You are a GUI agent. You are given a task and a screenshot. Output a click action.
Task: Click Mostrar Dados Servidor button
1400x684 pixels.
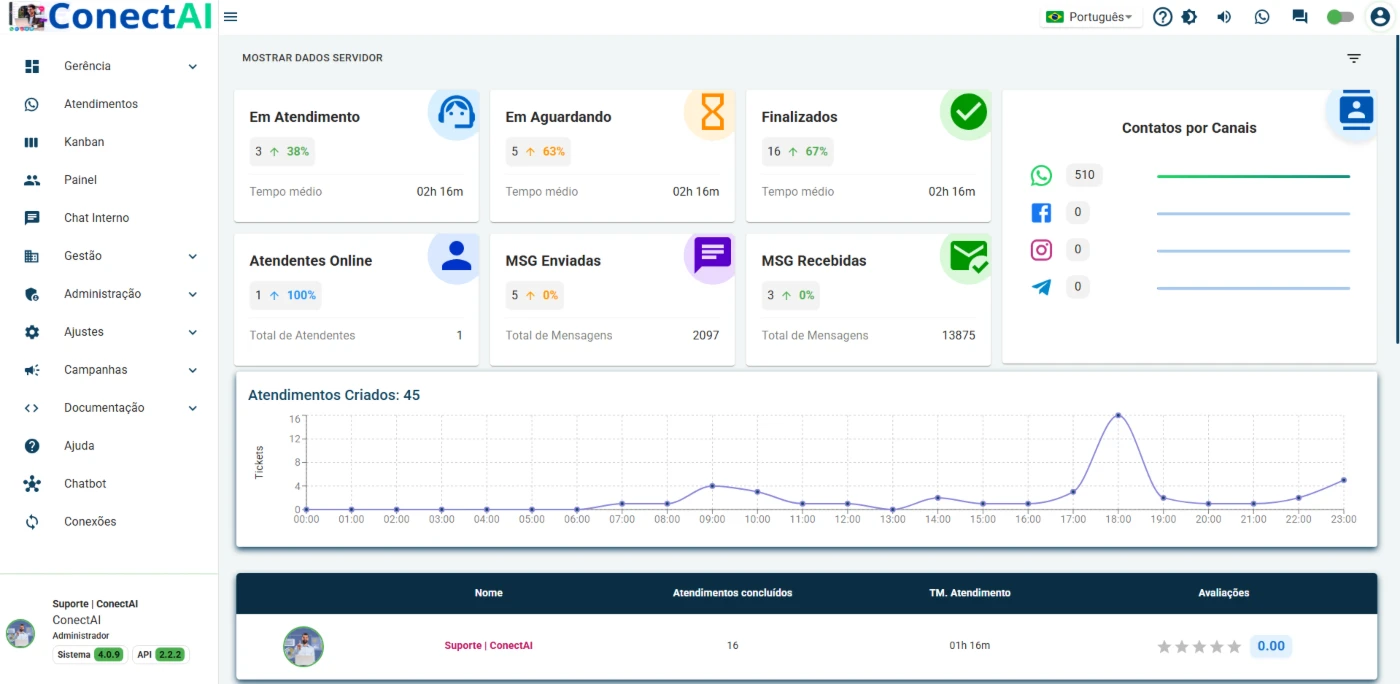(312, 58)
